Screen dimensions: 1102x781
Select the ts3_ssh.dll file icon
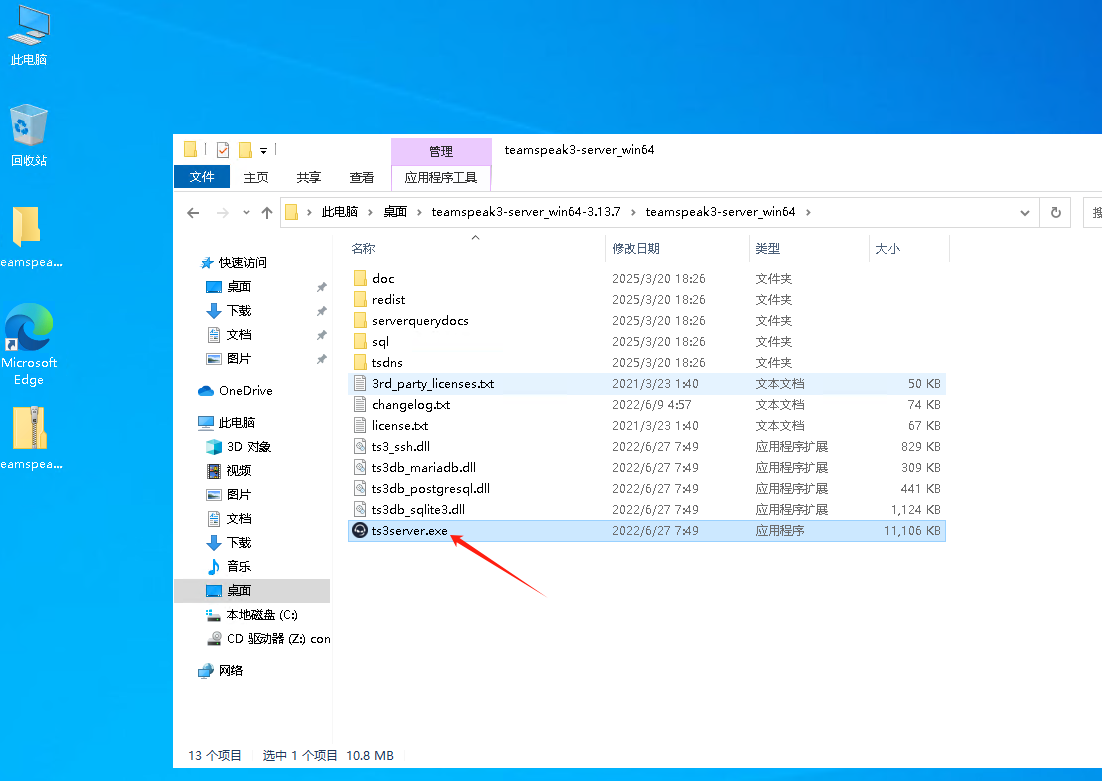360,446
